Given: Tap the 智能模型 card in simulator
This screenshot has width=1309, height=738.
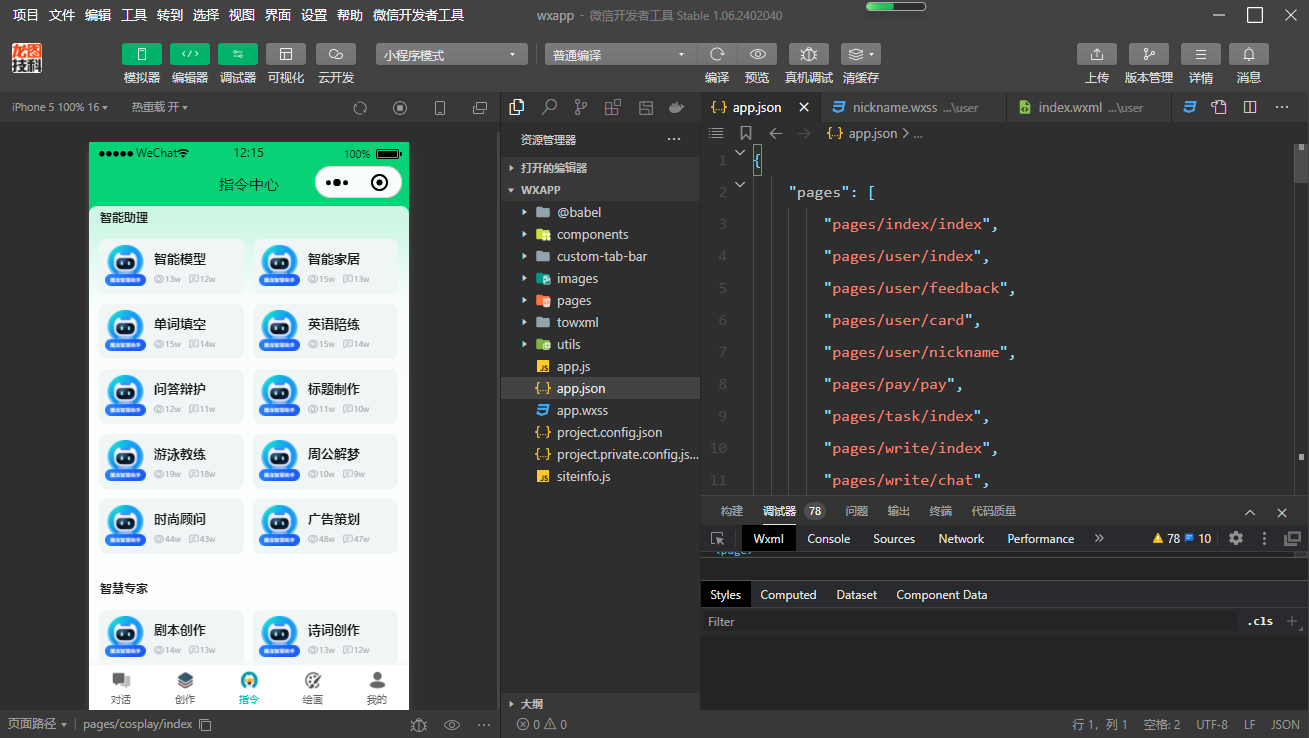Looking at the screenshot, I should click(172, 266).
